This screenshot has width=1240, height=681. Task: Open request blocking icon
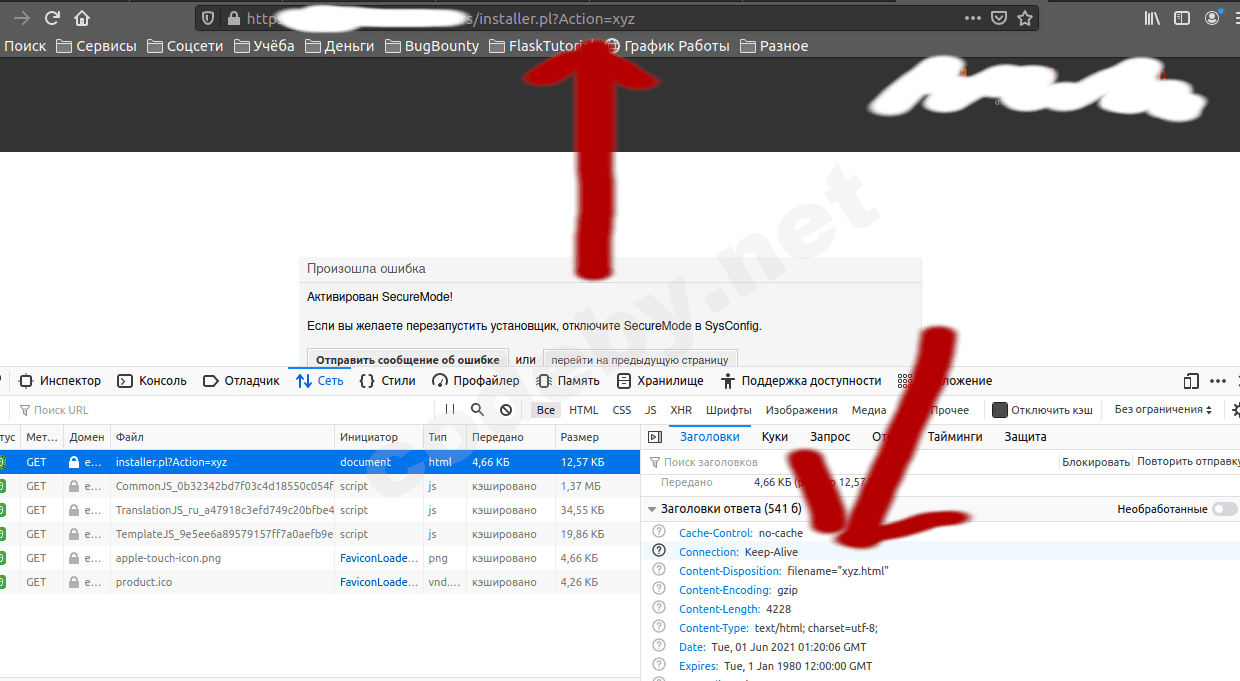tap(506, 410)
